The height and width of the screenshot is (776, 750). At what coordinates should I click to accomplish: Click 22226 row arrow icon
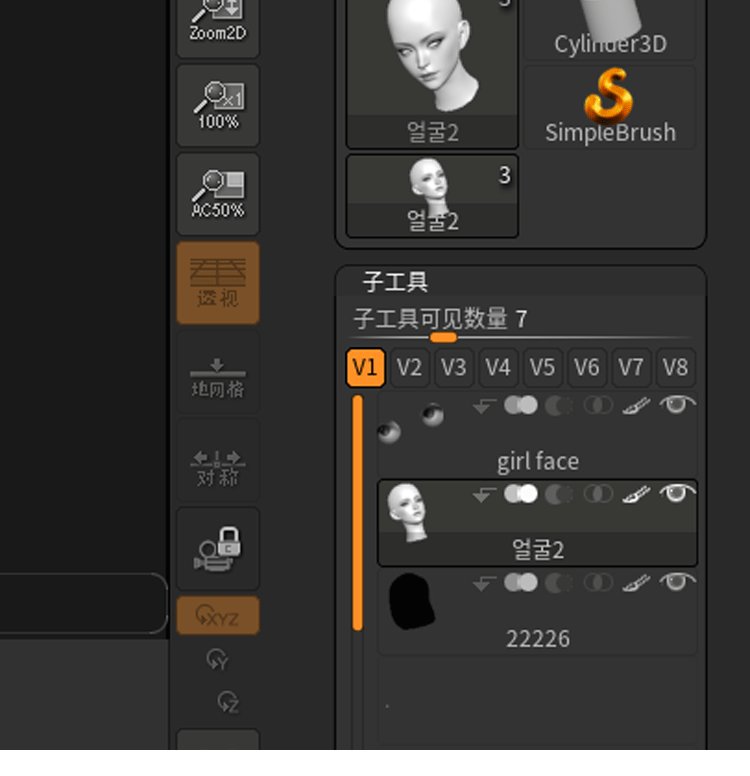[x=484, y=583]
